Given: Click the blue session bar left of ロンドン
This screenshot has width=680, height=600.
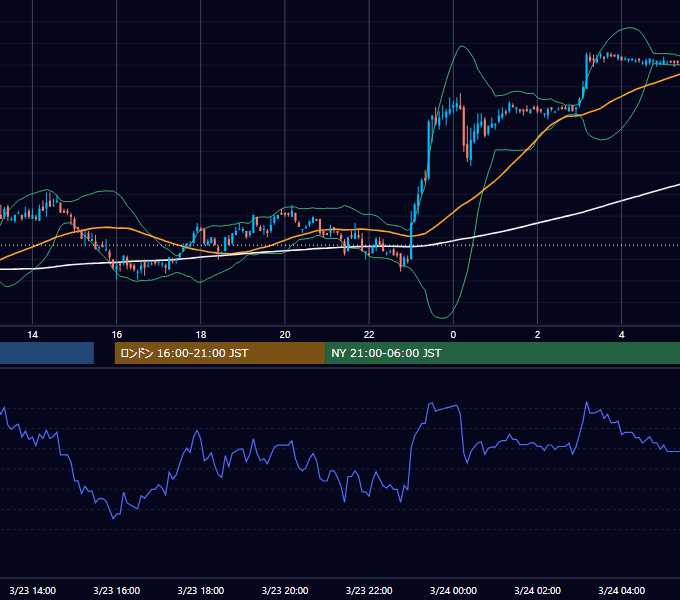Looking at the screenshot, I should coord(47,353).
